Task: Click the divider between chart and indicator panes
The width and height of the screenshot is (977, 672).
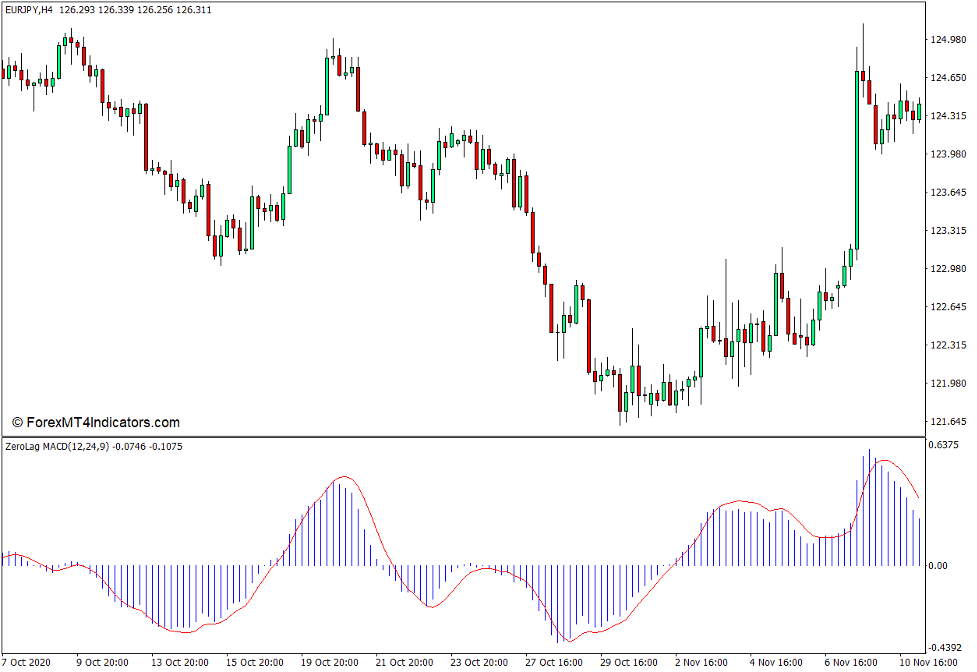Action: coord(480,436)
